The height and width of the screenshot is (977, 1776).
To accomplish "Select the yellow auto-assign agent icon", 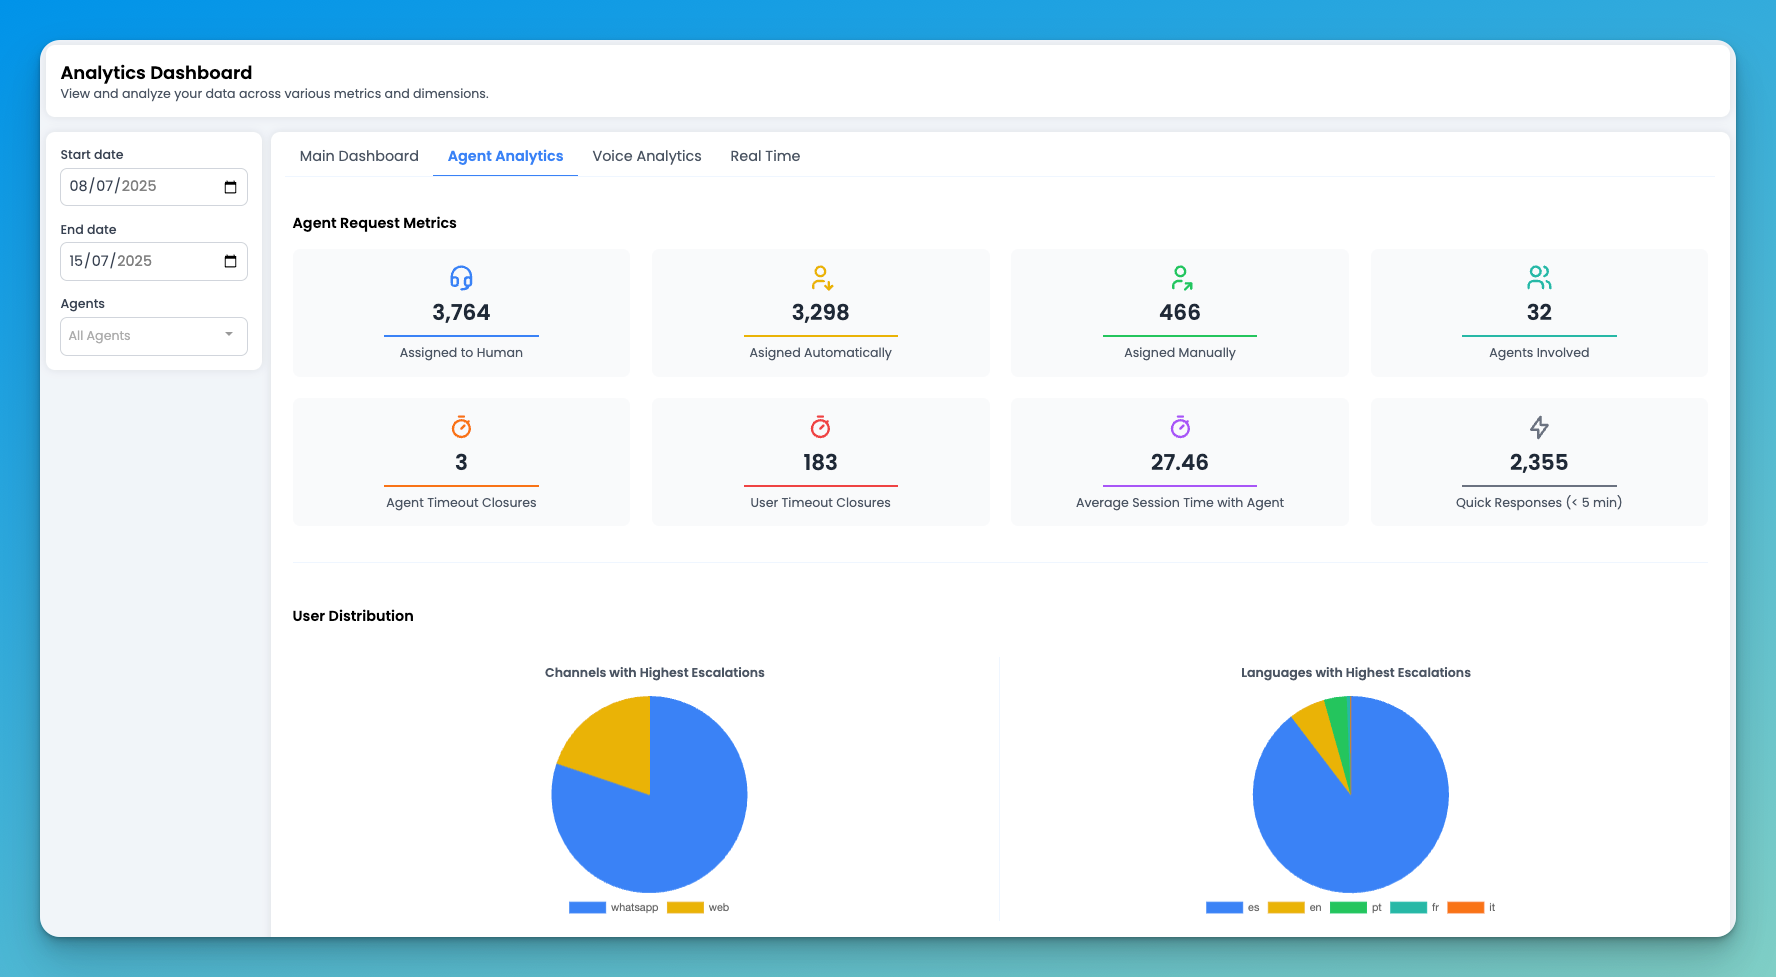I will 820,278.
